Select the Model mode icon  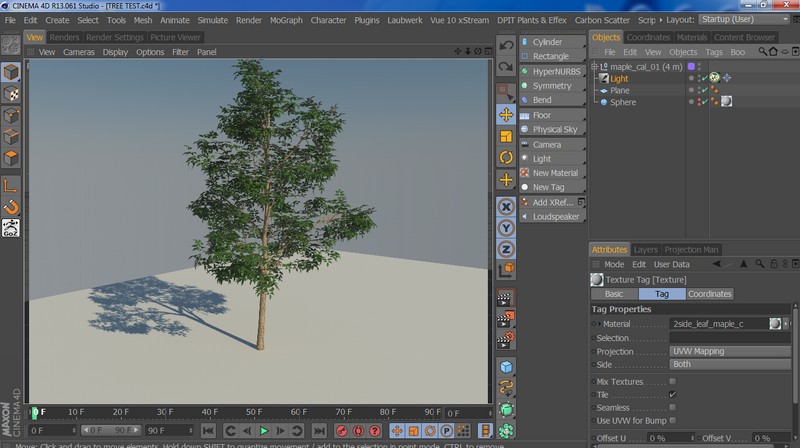[x=11, y=72]
